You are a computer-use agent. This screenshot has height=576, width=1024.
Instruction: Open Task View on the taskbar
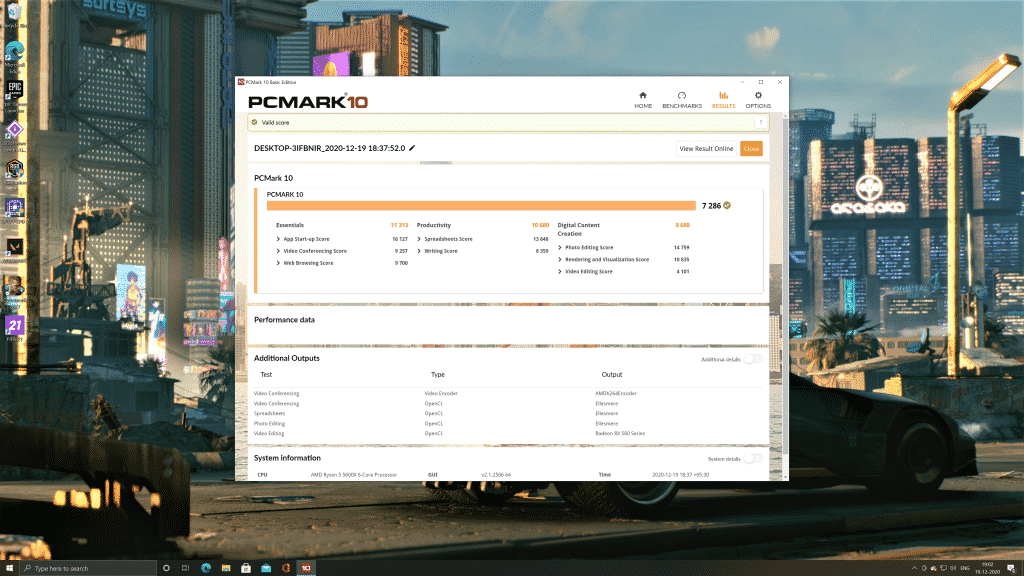pos(185,568)
